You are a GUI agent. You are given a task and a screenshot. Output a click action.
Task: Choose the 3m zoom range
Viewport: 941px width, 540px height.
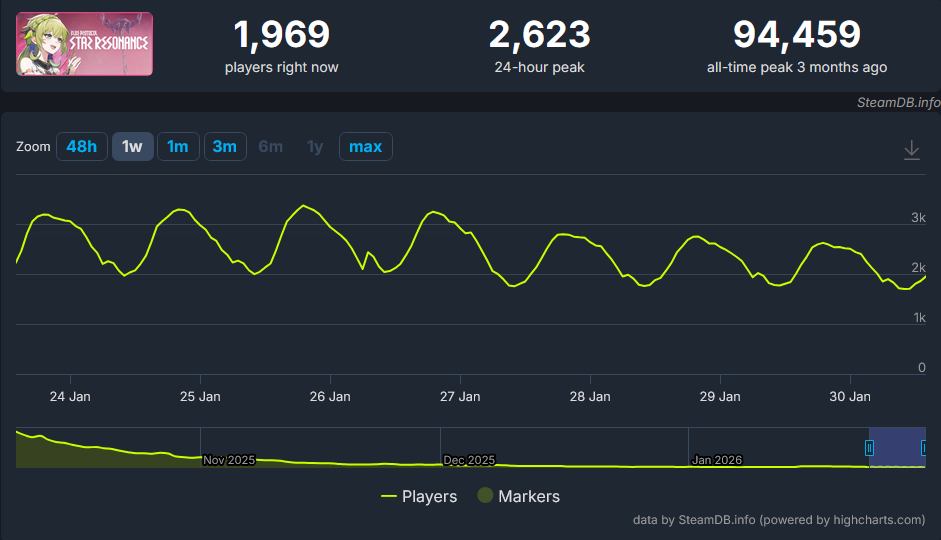[225, 146]
